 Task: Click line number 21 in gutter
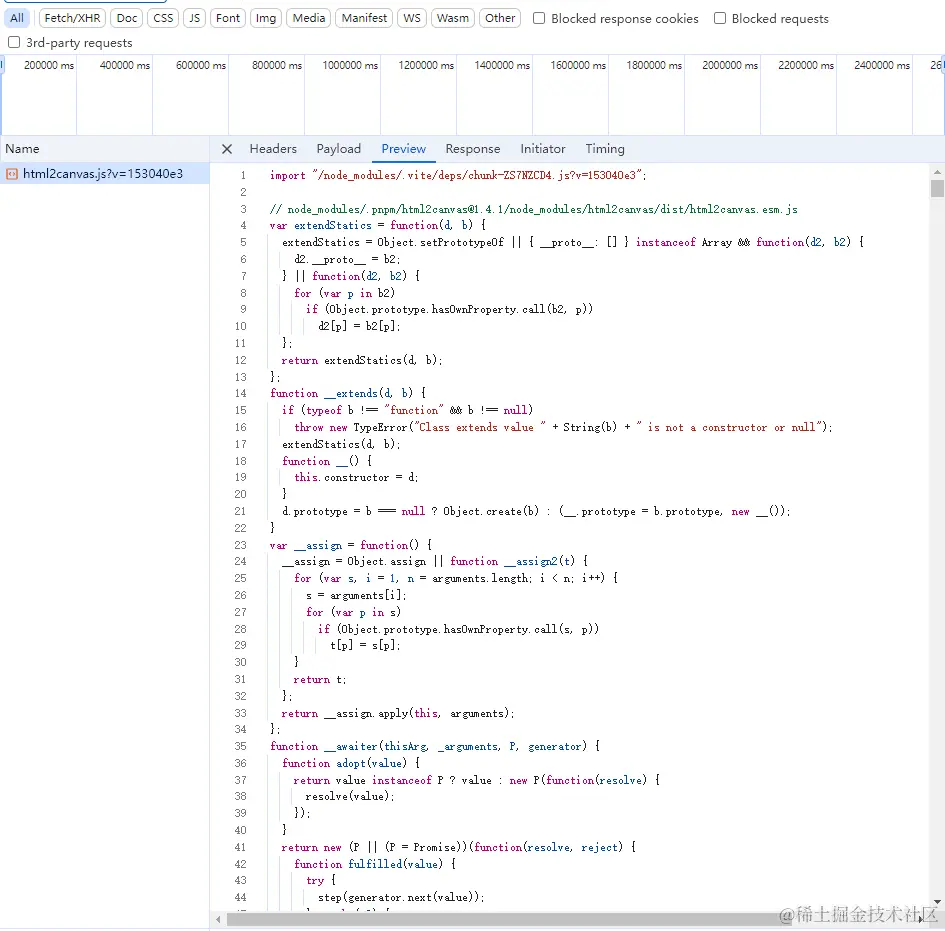240,511
